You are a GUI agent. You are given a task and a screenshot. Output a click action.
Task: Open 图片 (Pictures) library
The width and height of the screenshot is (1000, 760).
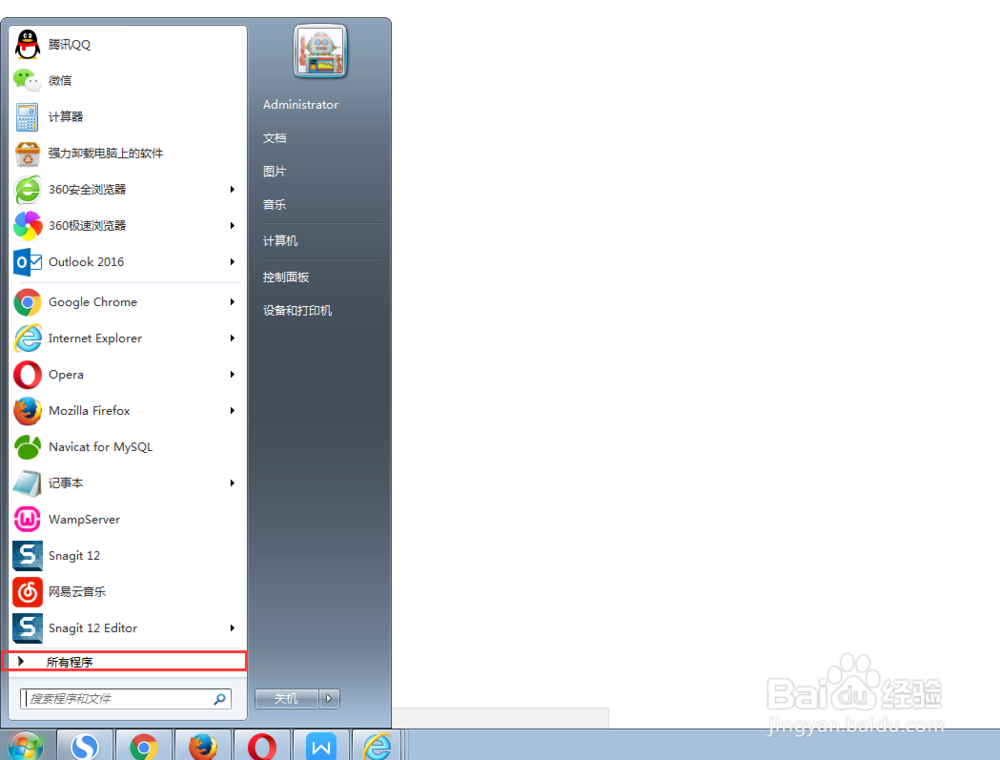(x=274, y=172)
